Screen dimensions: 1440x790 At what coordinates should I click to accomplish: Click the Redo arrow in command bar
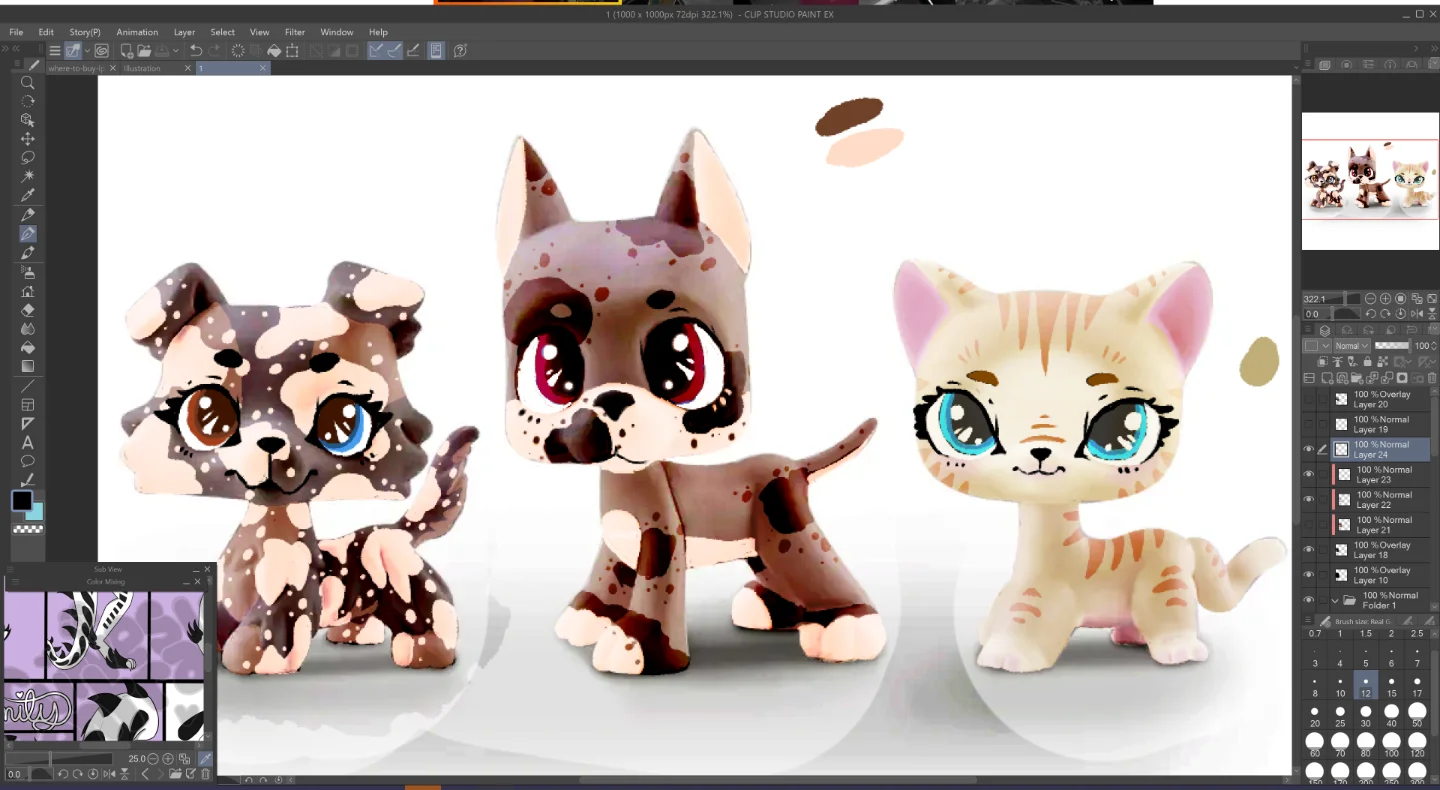215,51
